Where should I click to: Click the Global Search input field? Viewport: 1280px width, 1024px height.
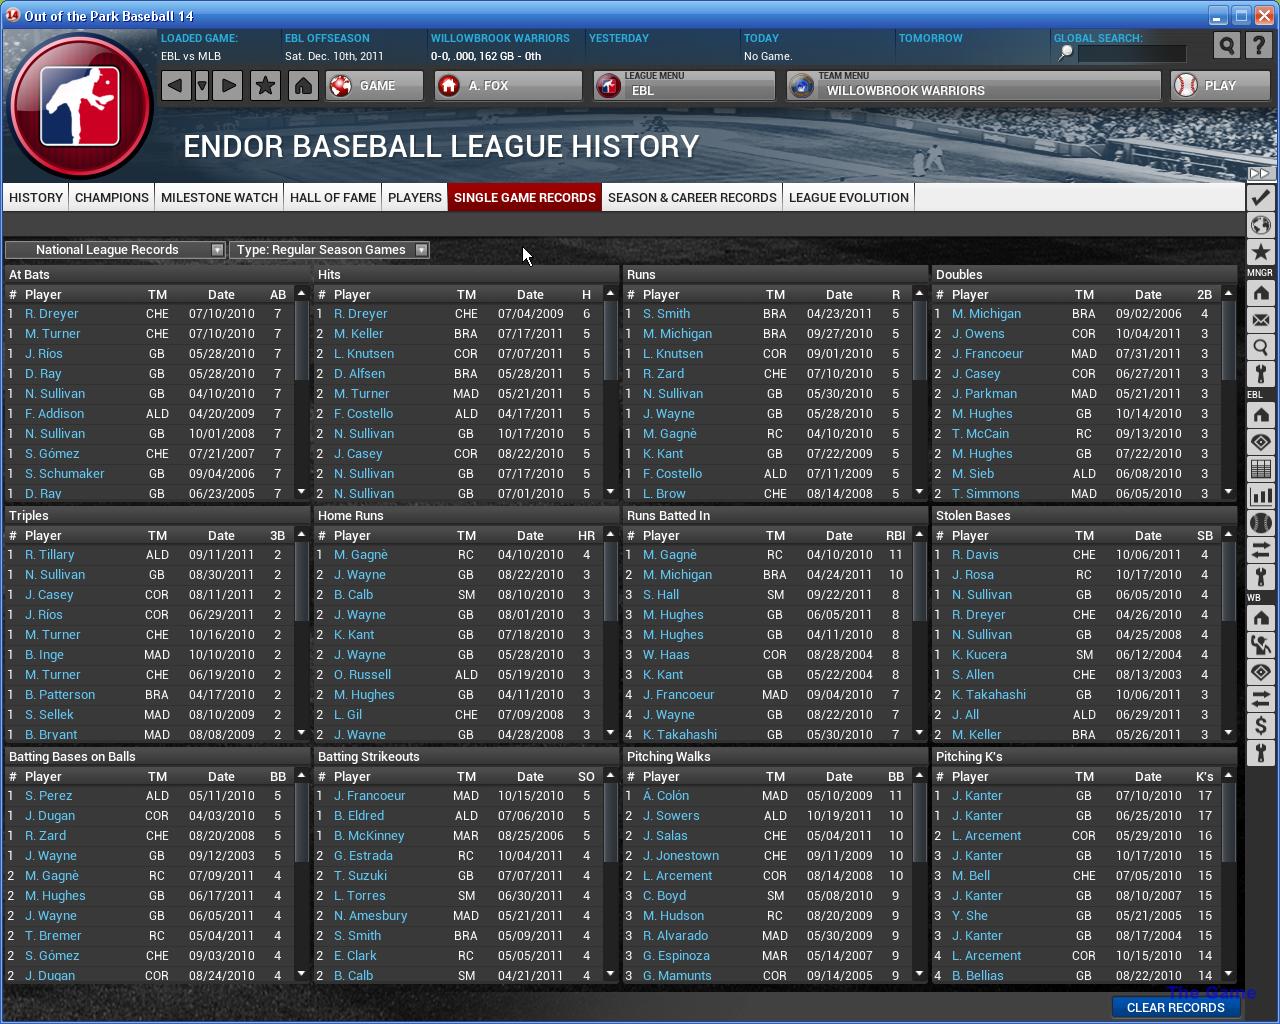click(1131, 54)
